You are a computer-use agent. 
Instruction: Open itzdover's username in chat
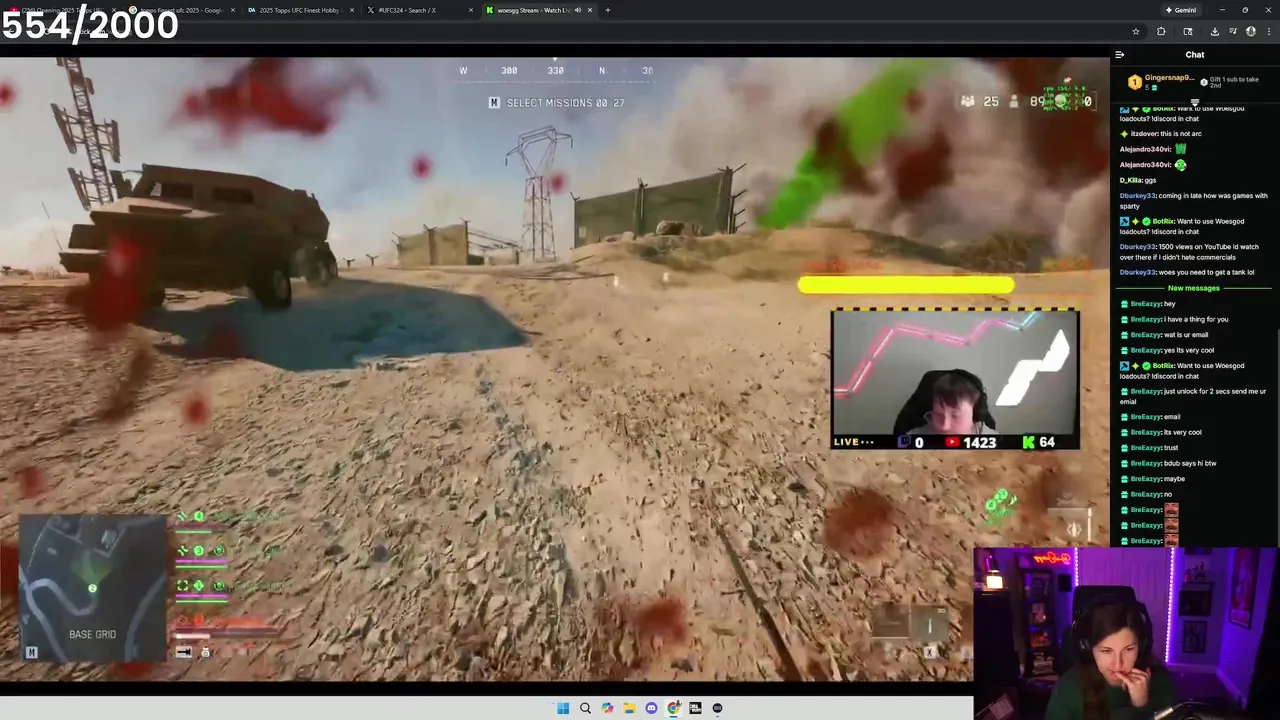[1146, 133]
